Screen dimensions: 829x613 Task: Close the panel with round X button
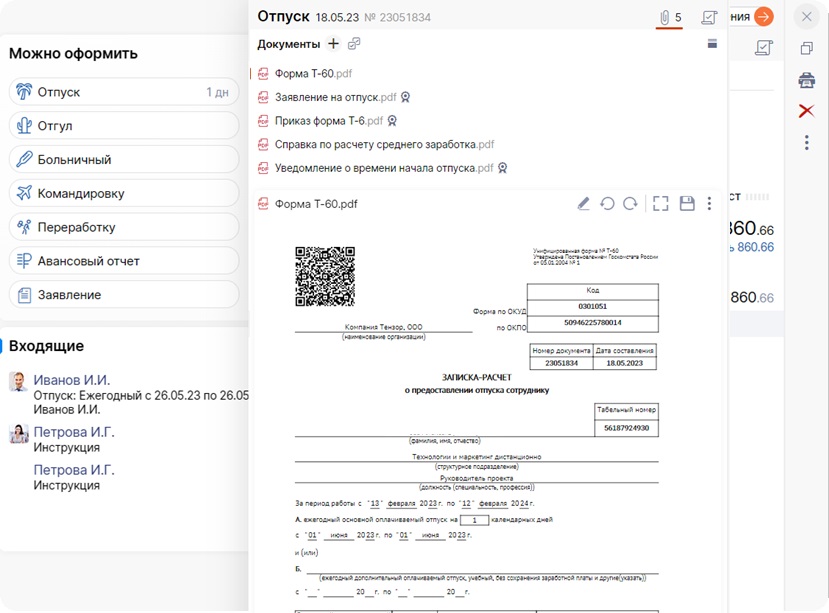pos(806,17)
